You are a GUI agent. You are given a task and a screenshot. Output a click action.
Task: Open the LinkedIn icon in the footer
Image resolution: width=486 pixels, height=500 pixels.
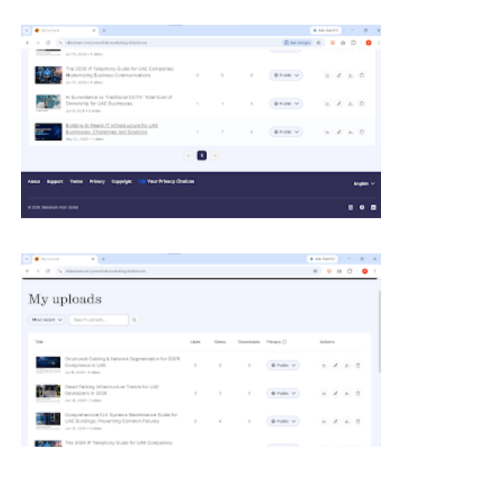[373, 207]
